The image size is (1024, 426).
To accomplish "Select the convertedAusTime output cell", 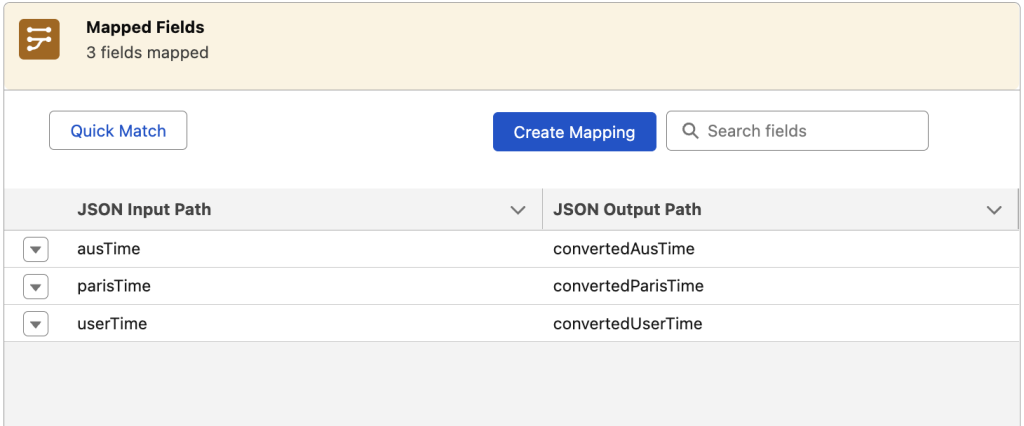I will (624, 249).
